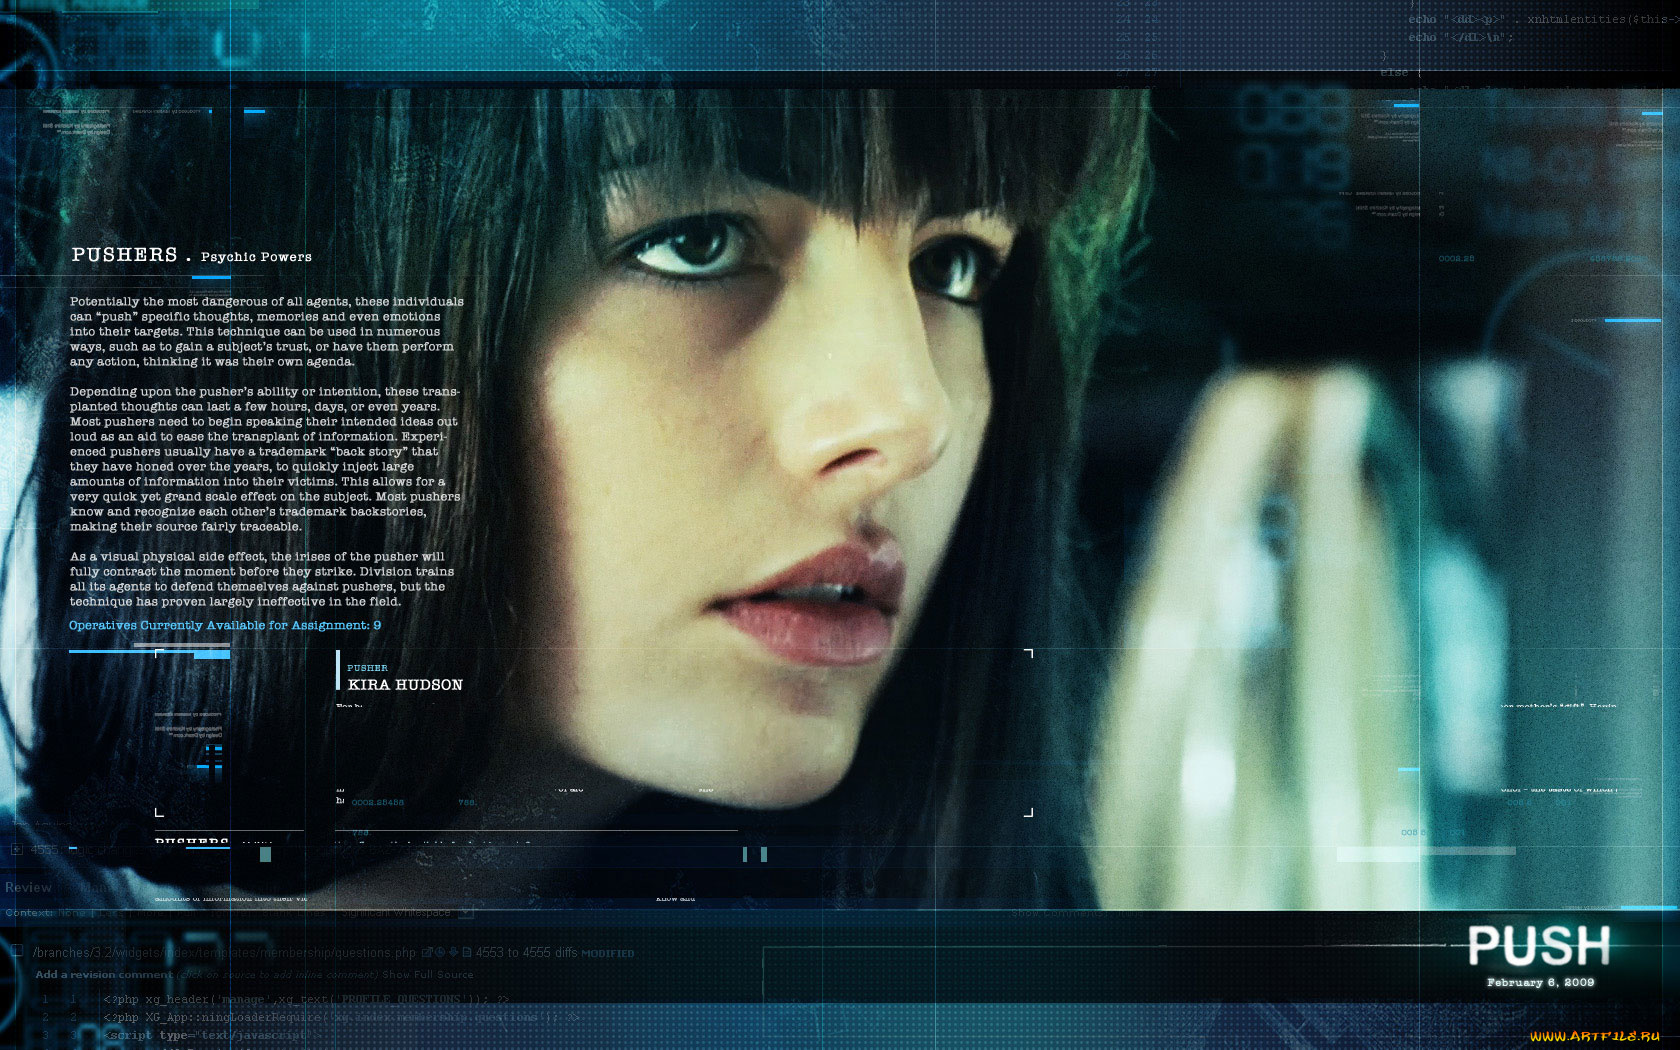Click the external-link icon after questions.php path
Screen dimensions: 1680x1050
pyautogui.click(x=427, y=953)
